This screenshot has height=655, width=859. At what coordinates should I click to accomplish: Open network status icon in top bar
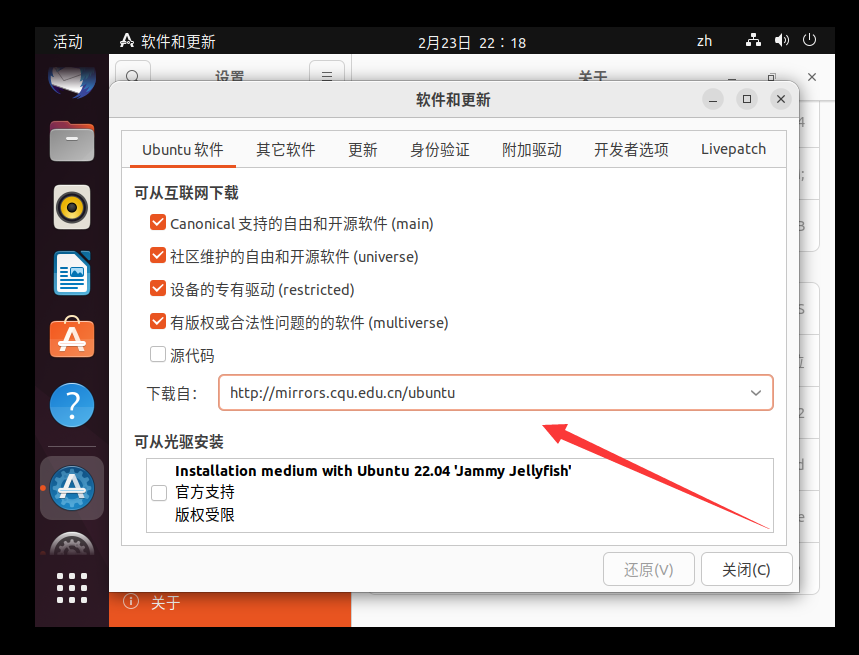click(753, 41)
